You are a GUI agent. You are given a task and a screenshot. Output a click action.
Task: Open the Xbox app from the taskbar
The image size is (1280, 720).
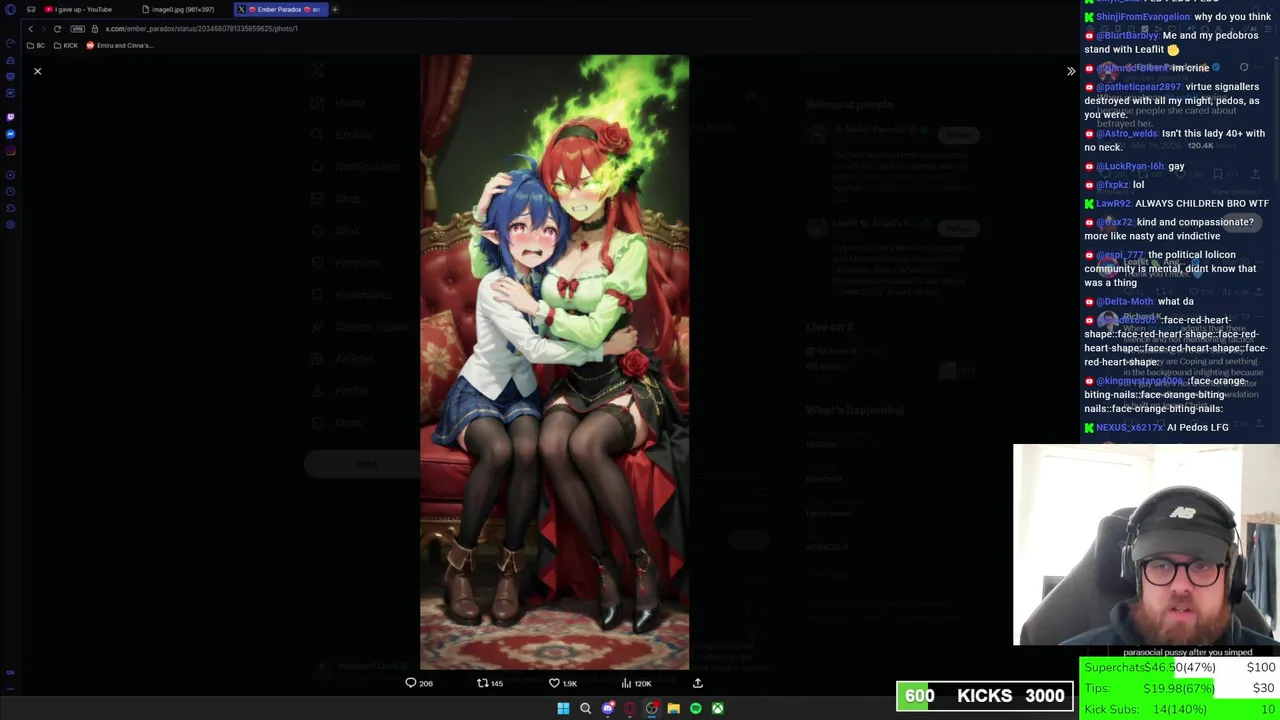pyautogui.click(x=717, y=708)
